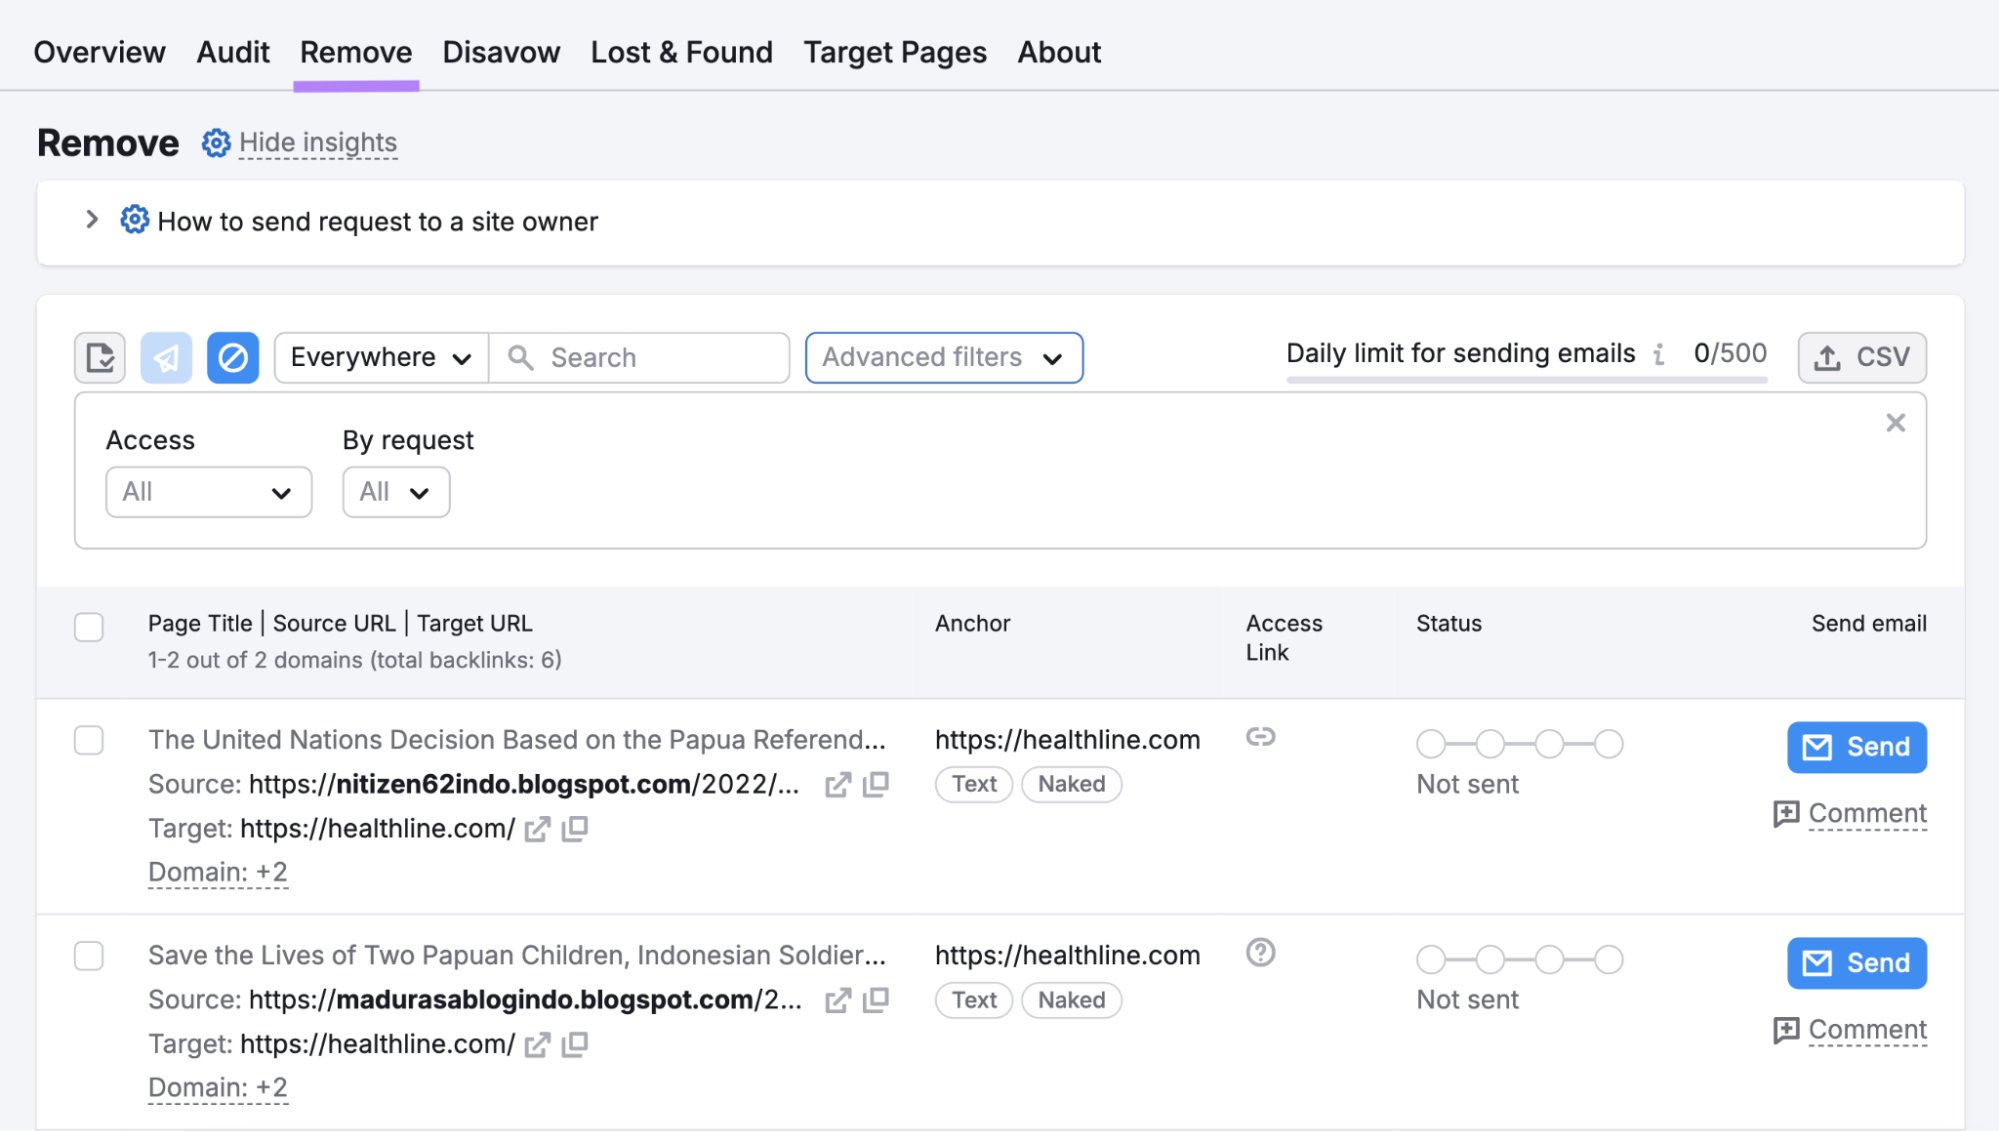Click inside the Search field
The width and height of the screenshot is (1999, 1132).
[x=640, y=357]
